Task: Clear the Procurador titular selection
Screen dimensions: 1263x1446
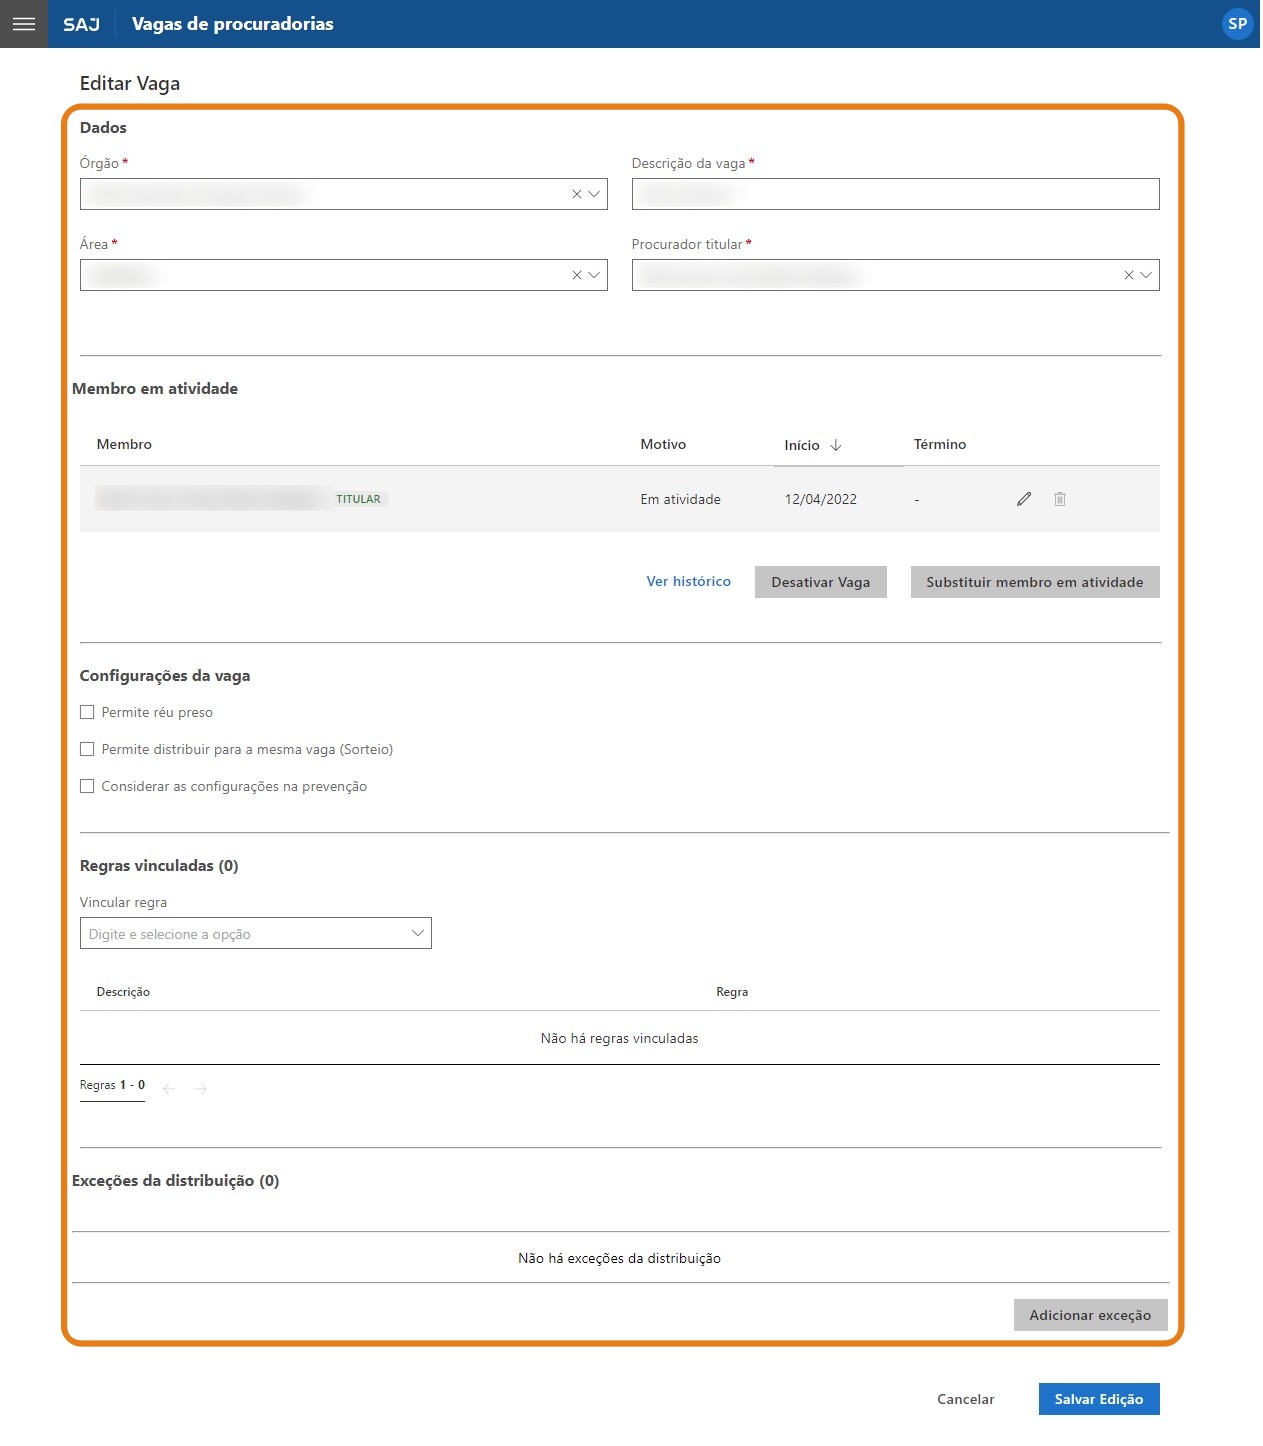Action: click(1129, 275)
